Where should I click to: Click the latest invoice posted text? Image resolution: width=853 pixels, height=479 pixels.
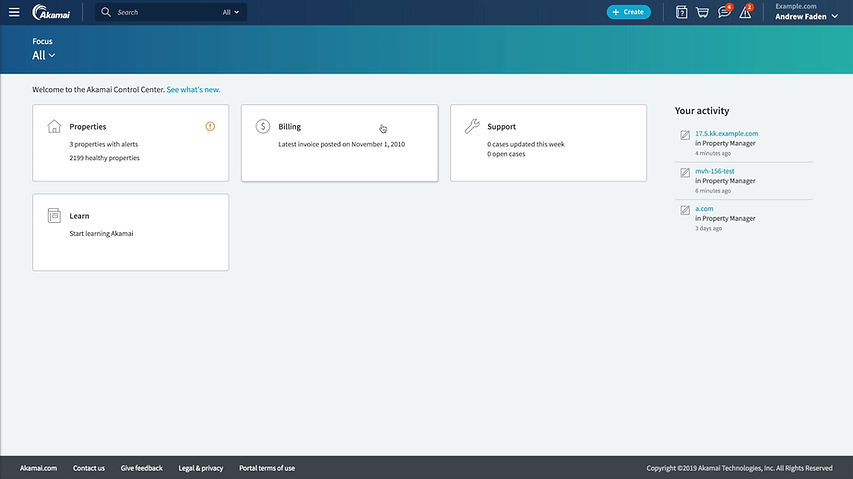tap(342, 144)
